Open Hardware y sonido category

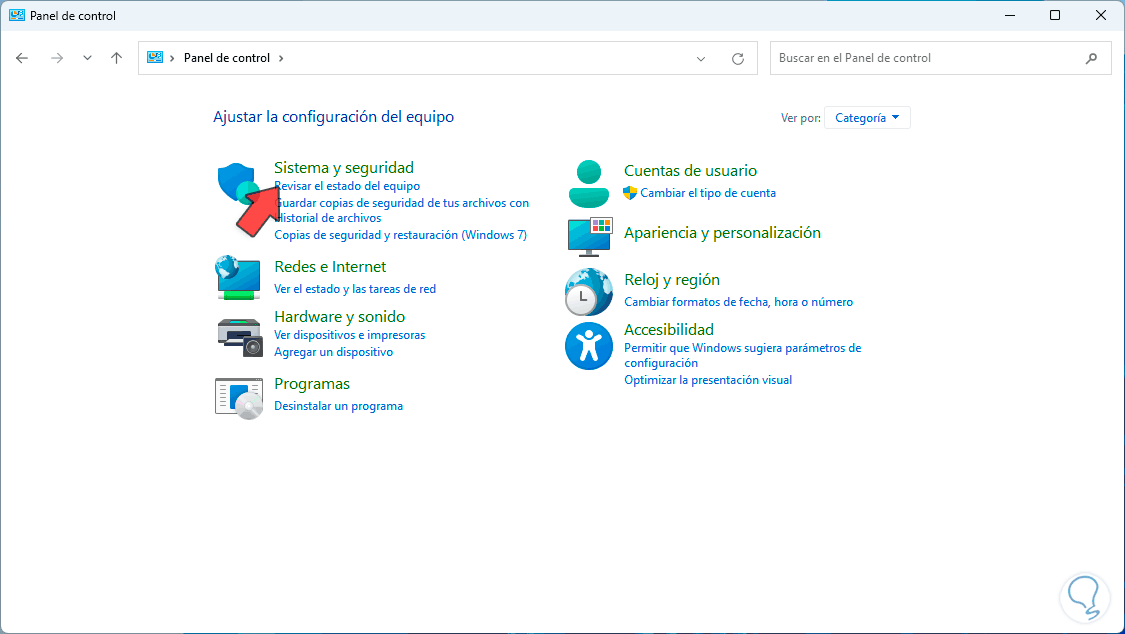(x=339, y=316)
